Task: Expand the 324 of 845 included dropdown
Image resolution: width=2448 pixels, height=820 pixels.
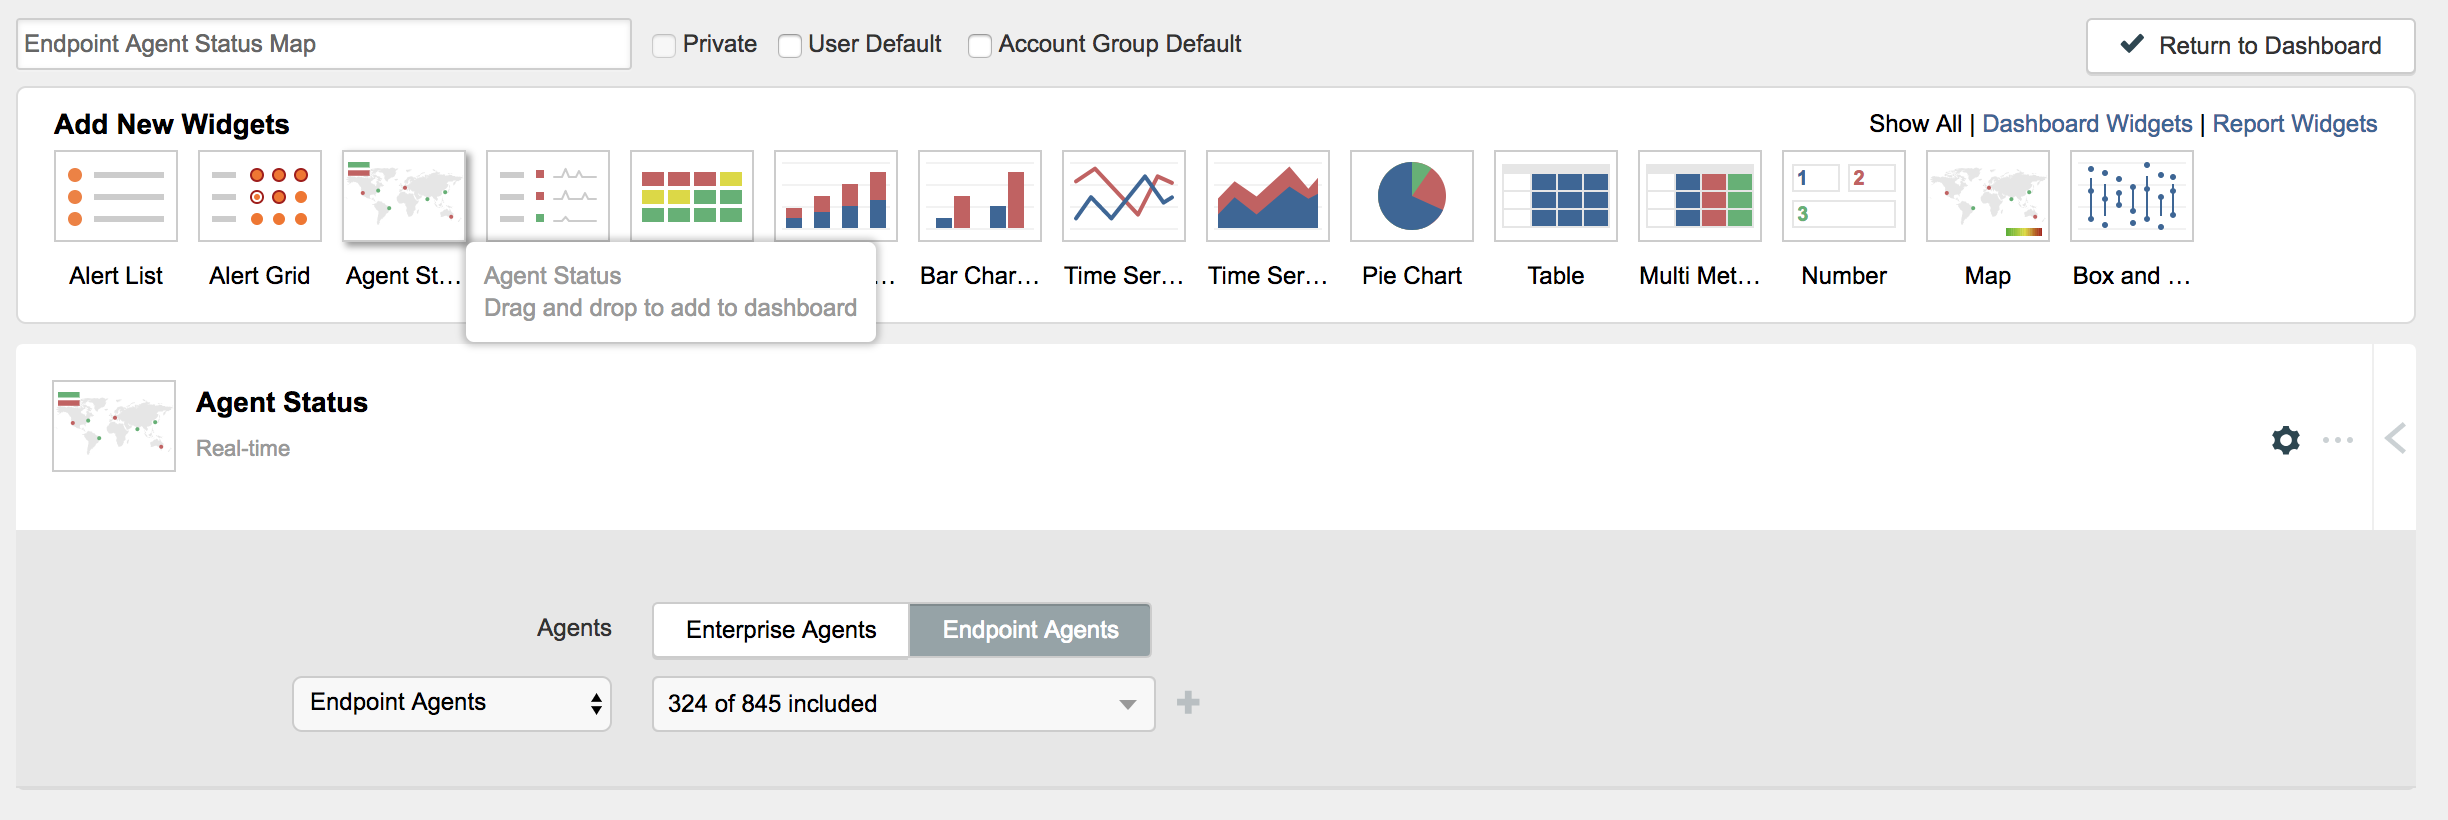Action: [x=904, y=704]
